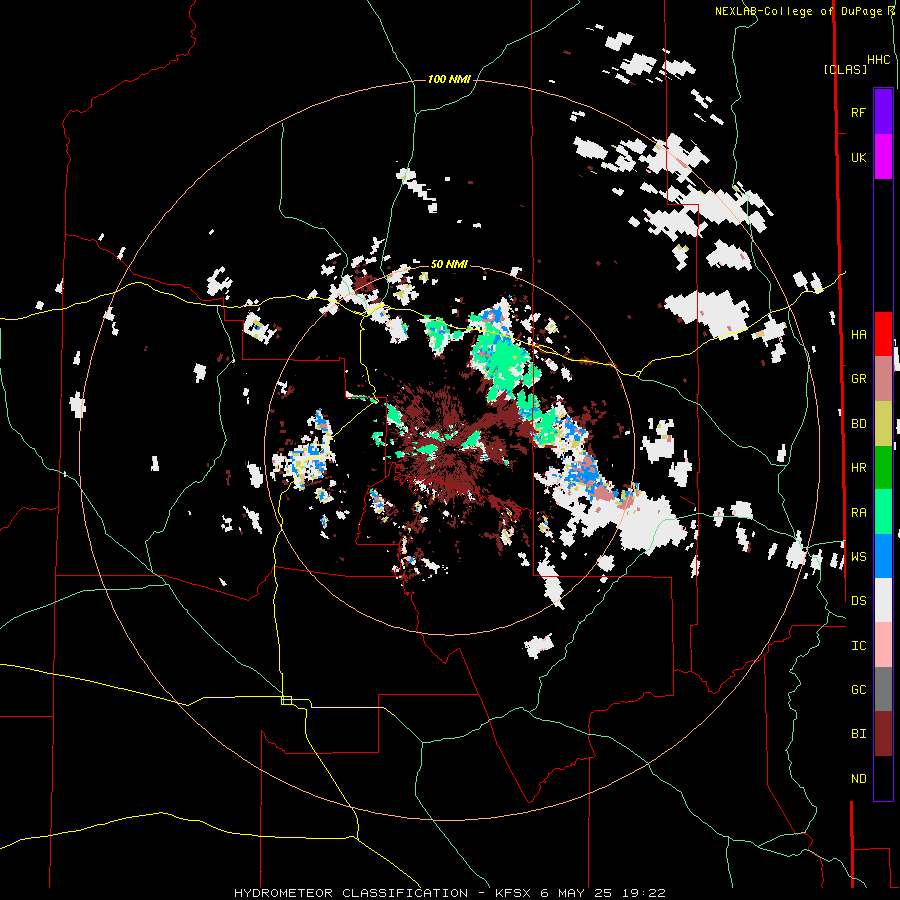The image size is (900, 900).
Task: Click the HA legend label
Action: click(858, 335)
